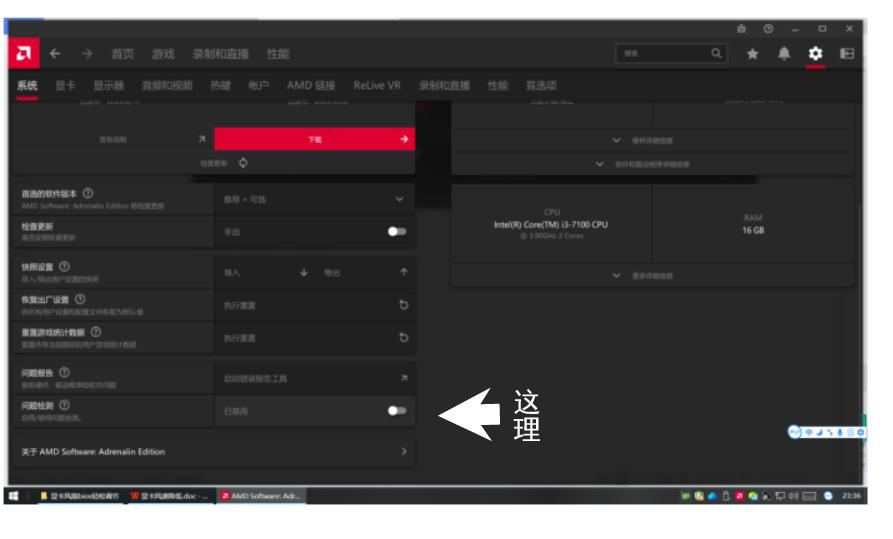Go back with the left arrow

55,54
